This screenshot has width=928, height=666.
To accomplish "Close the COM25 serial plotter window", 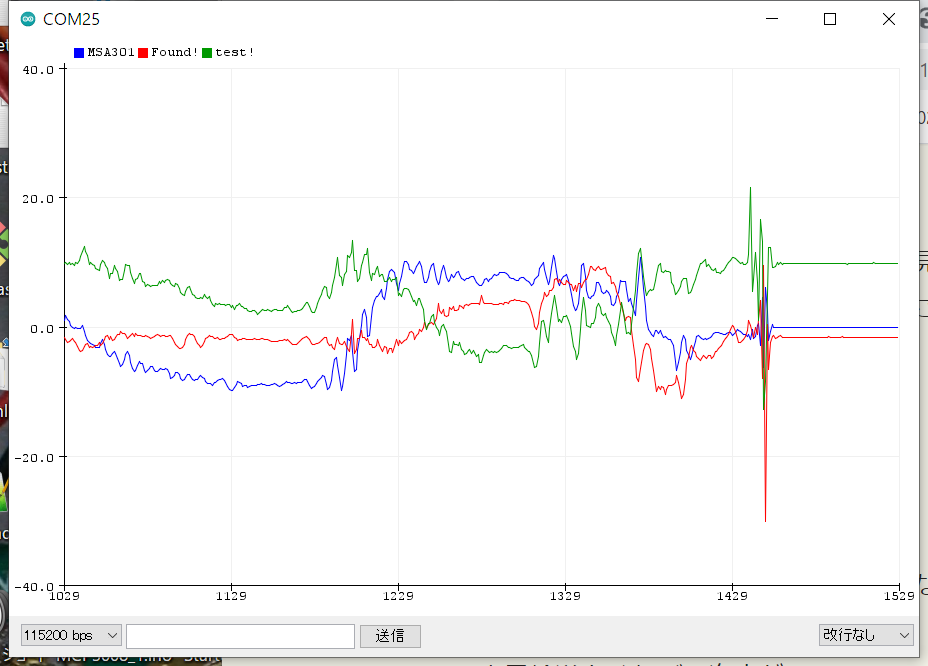I will tap(888, 19).
